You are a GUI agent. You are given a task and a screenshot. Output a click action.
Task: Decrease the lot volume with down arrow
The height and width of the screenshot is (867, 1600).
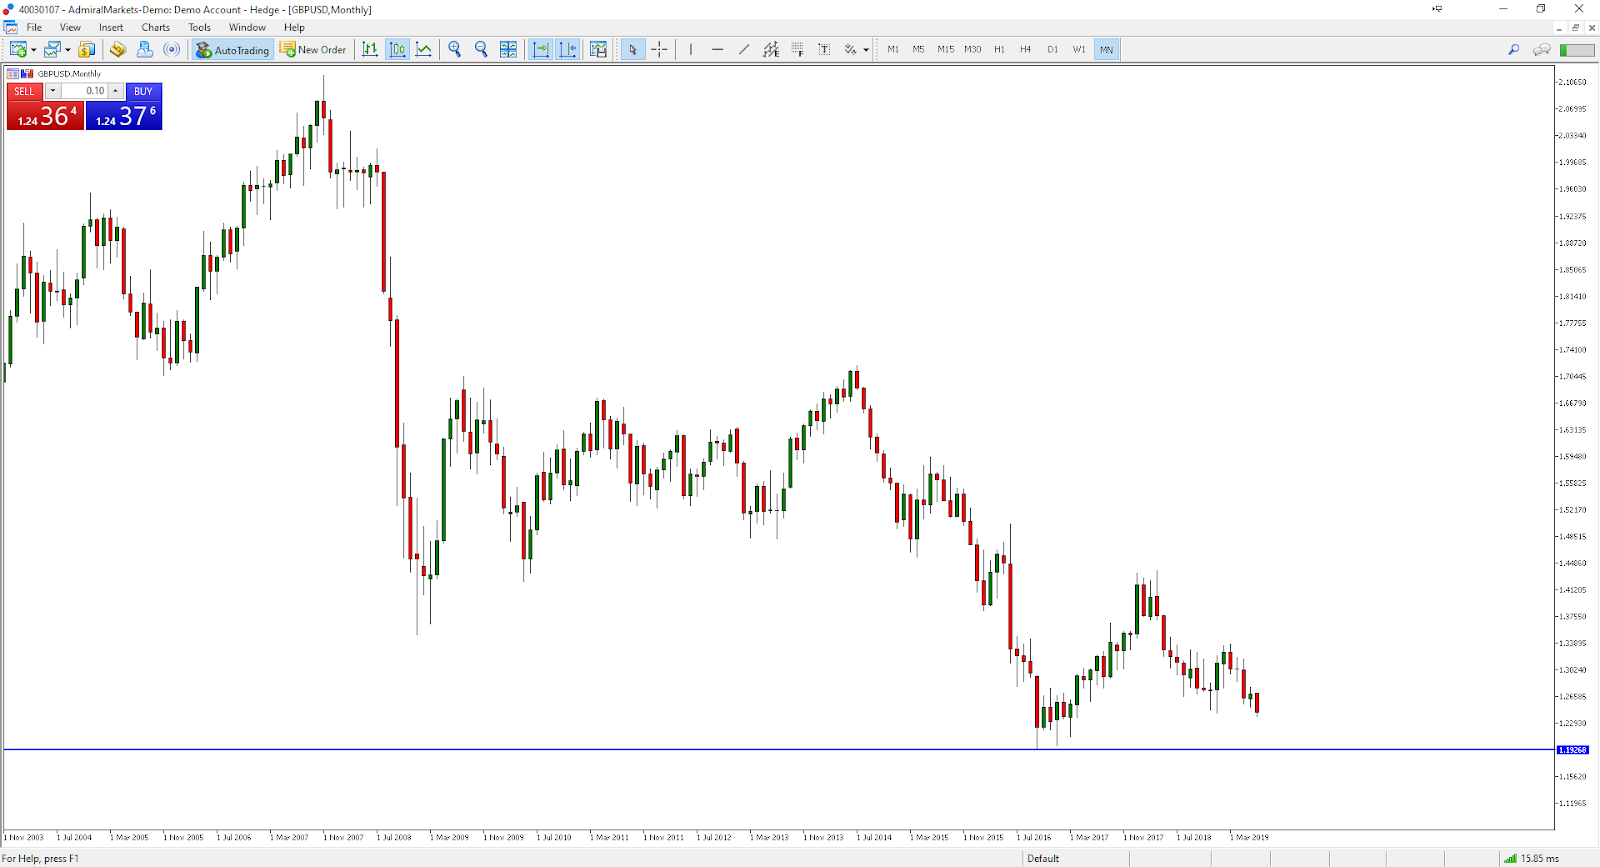[52, 91]
